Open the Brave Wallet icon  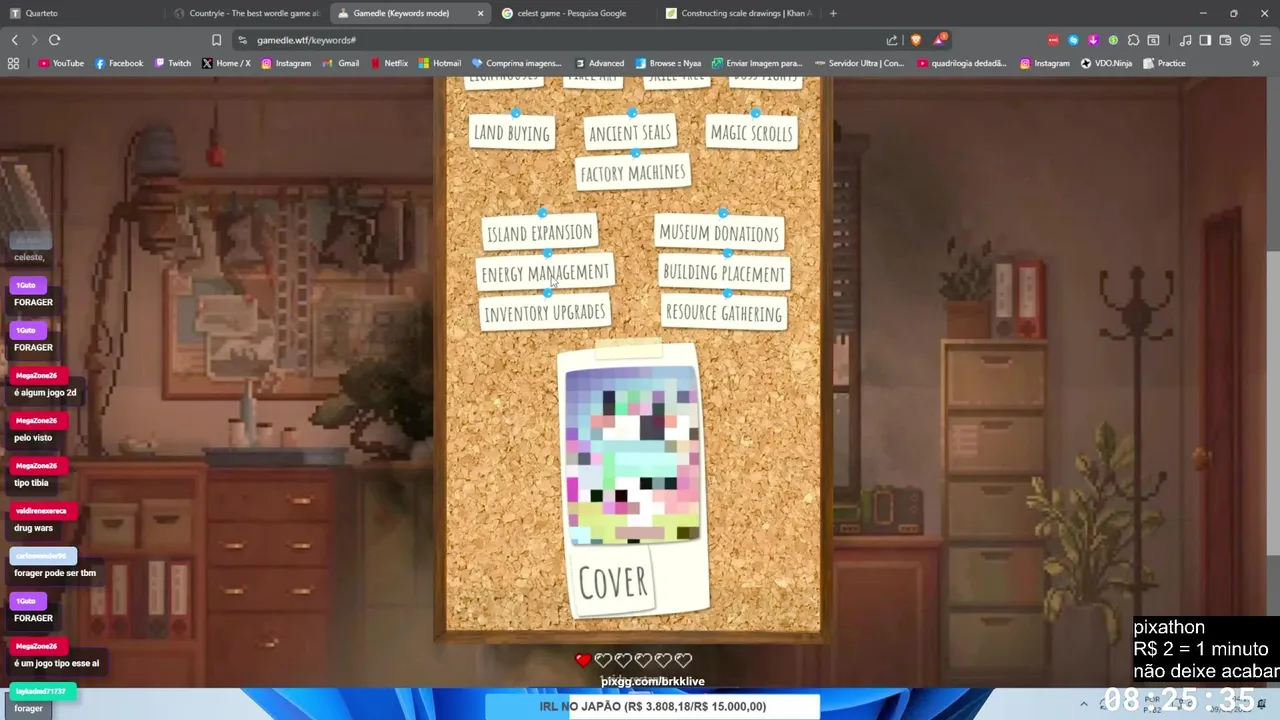pyautogui.click(x=1225, y=40)
